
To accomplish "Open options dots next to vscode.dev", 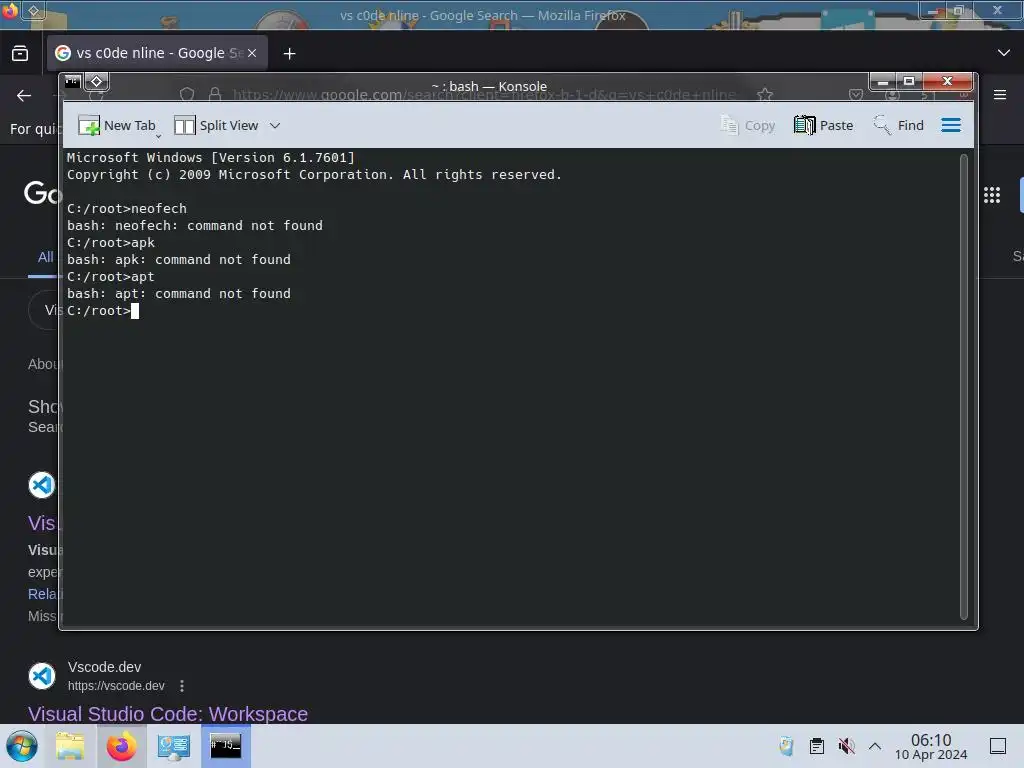I will [x=182, y=686].
